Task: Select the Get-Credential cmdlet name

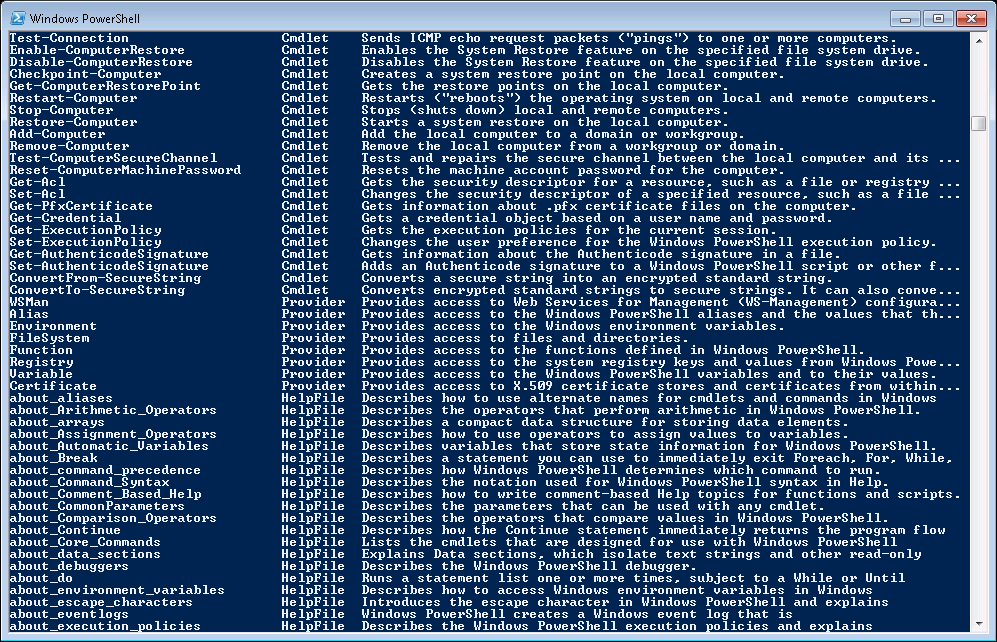Action: [x=65, y=219]
